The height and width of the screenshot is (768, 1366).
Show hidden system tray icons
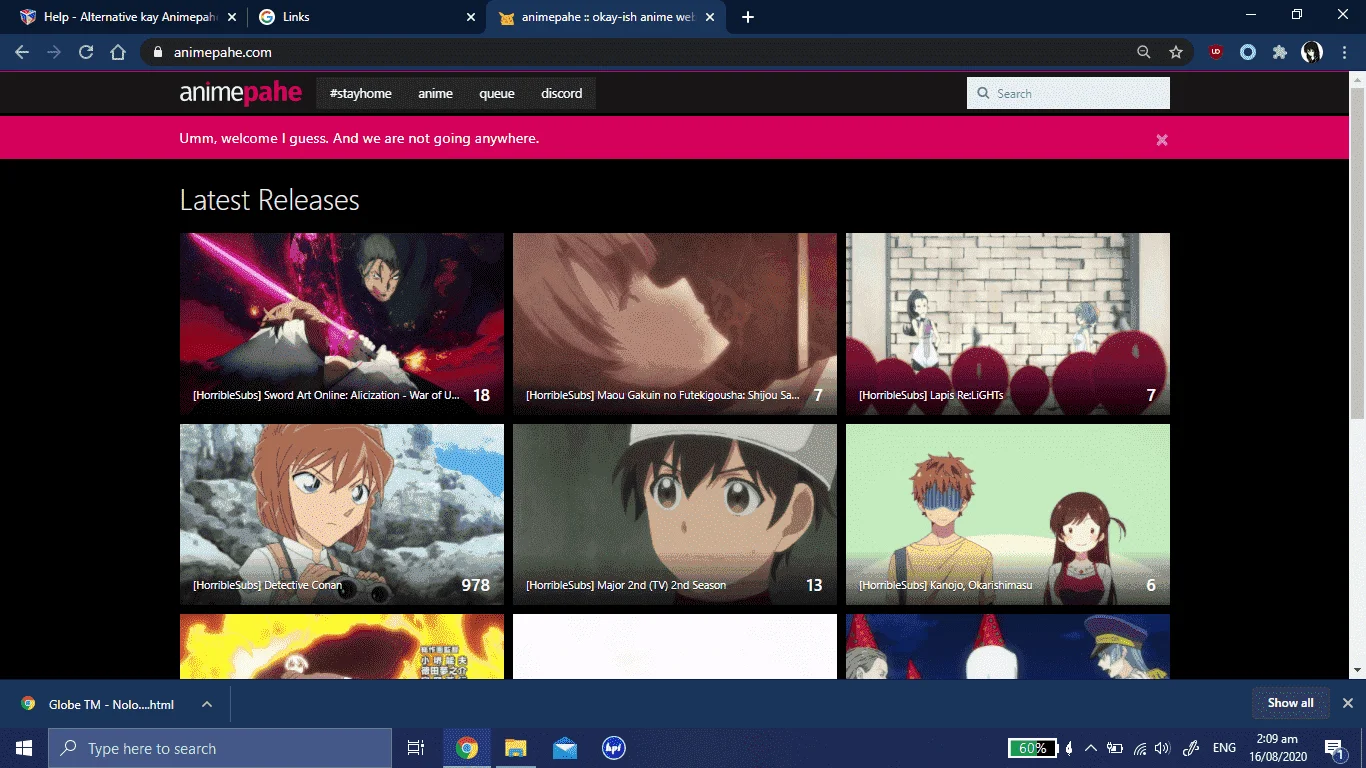click(x=1091, y=748)
